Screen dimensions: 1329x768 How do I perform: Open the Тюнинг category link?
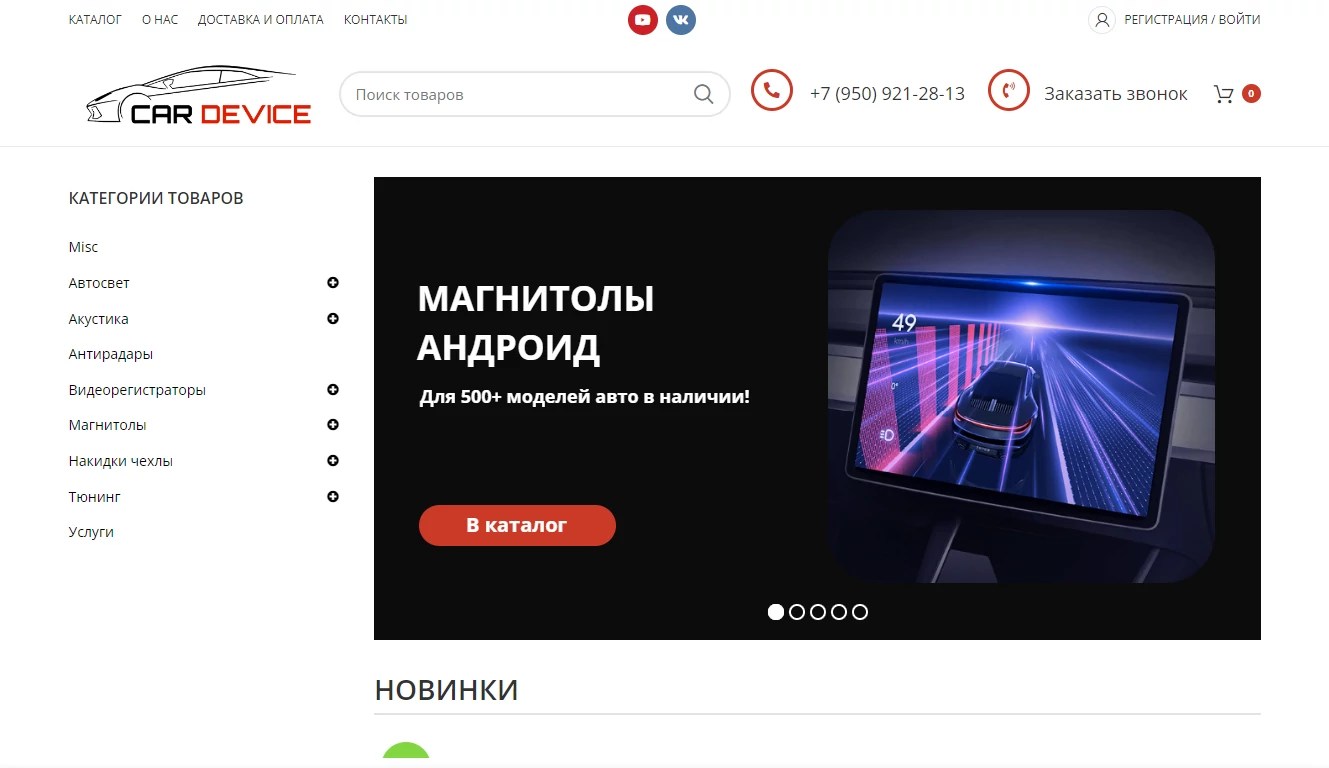point(95,497)
